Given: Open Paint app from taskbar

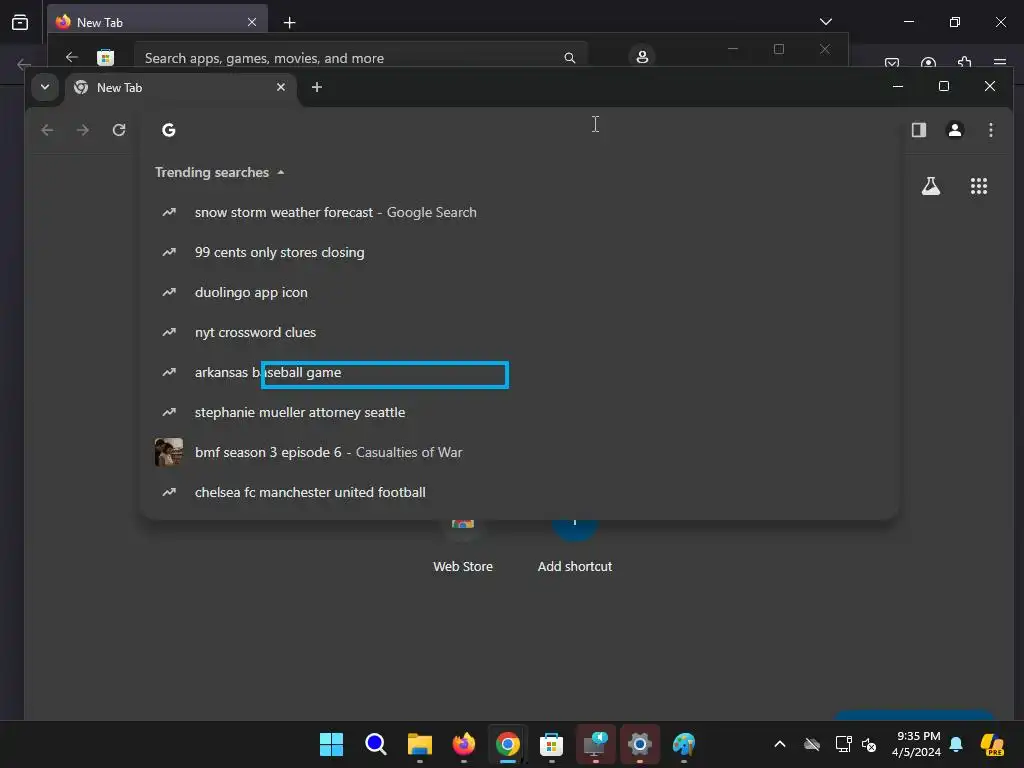Looking at the screenshot, I should click(684, 744).
